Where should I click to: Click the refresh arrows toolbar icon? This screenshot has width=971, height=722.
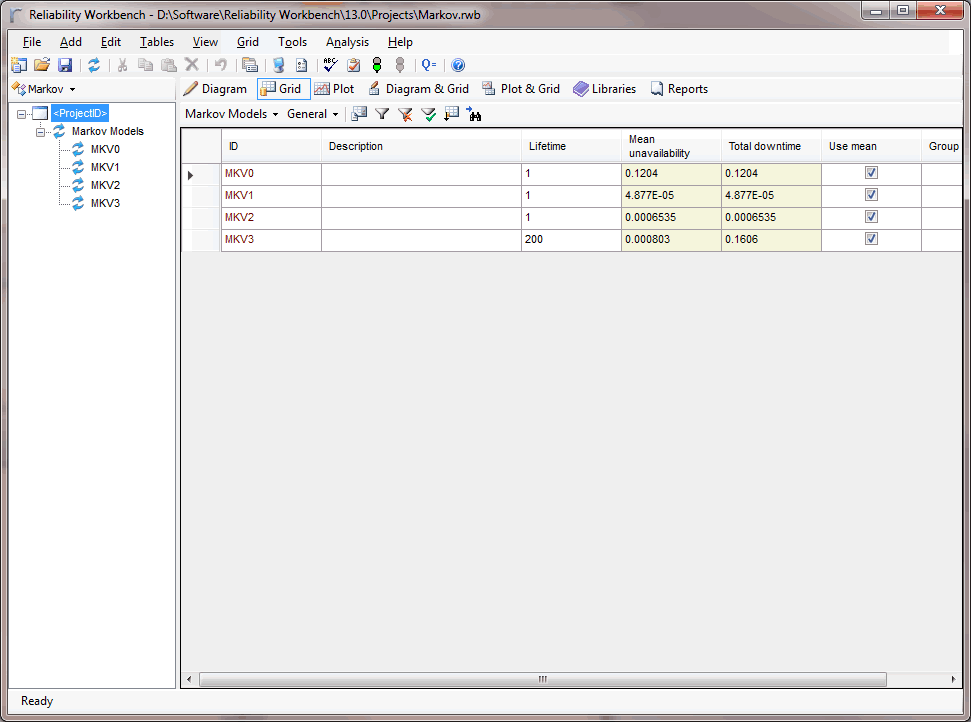pos(94,65)
